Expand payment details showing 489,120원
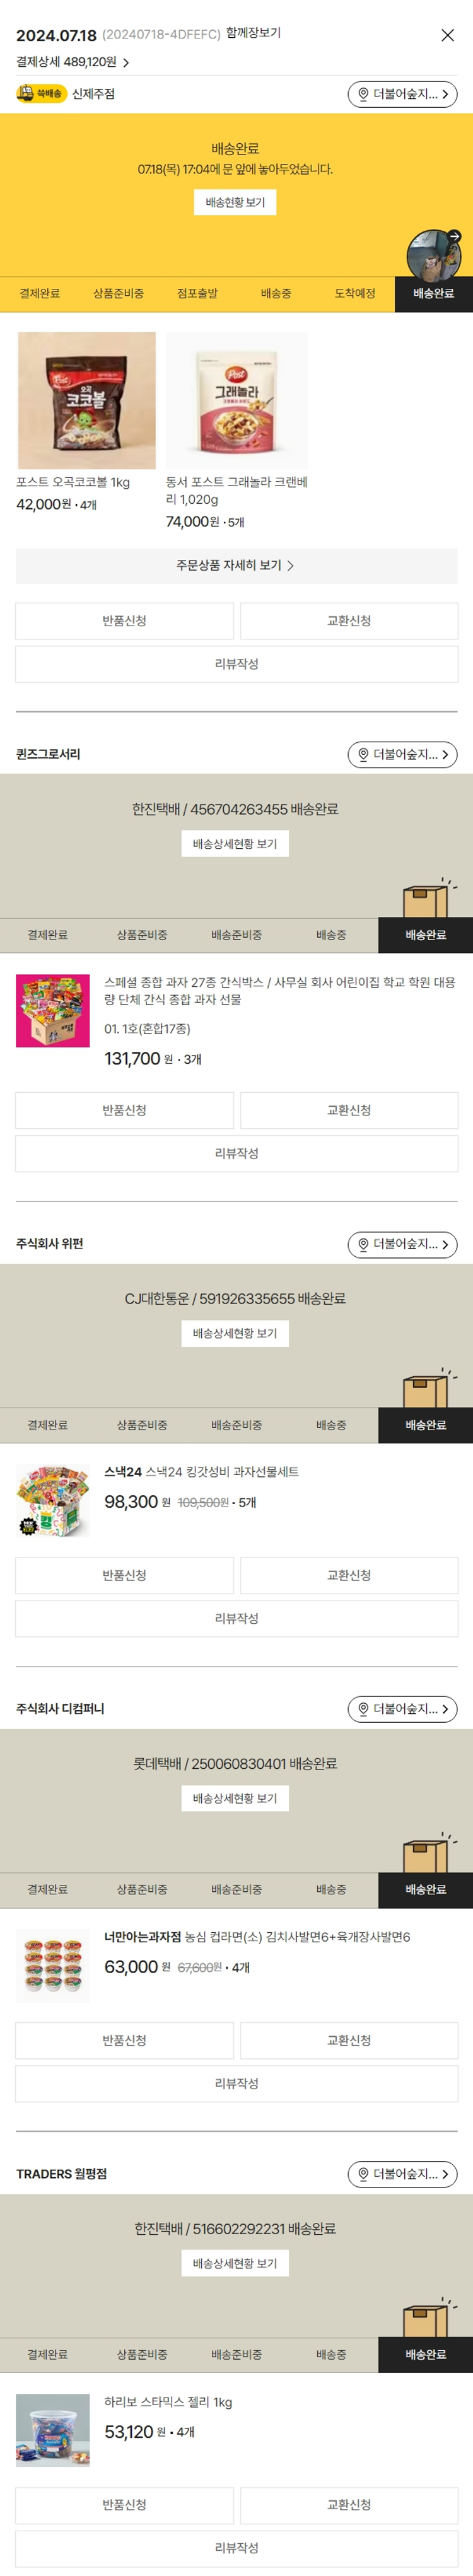This screenshot has width=473, height=2576. point(72,62)
